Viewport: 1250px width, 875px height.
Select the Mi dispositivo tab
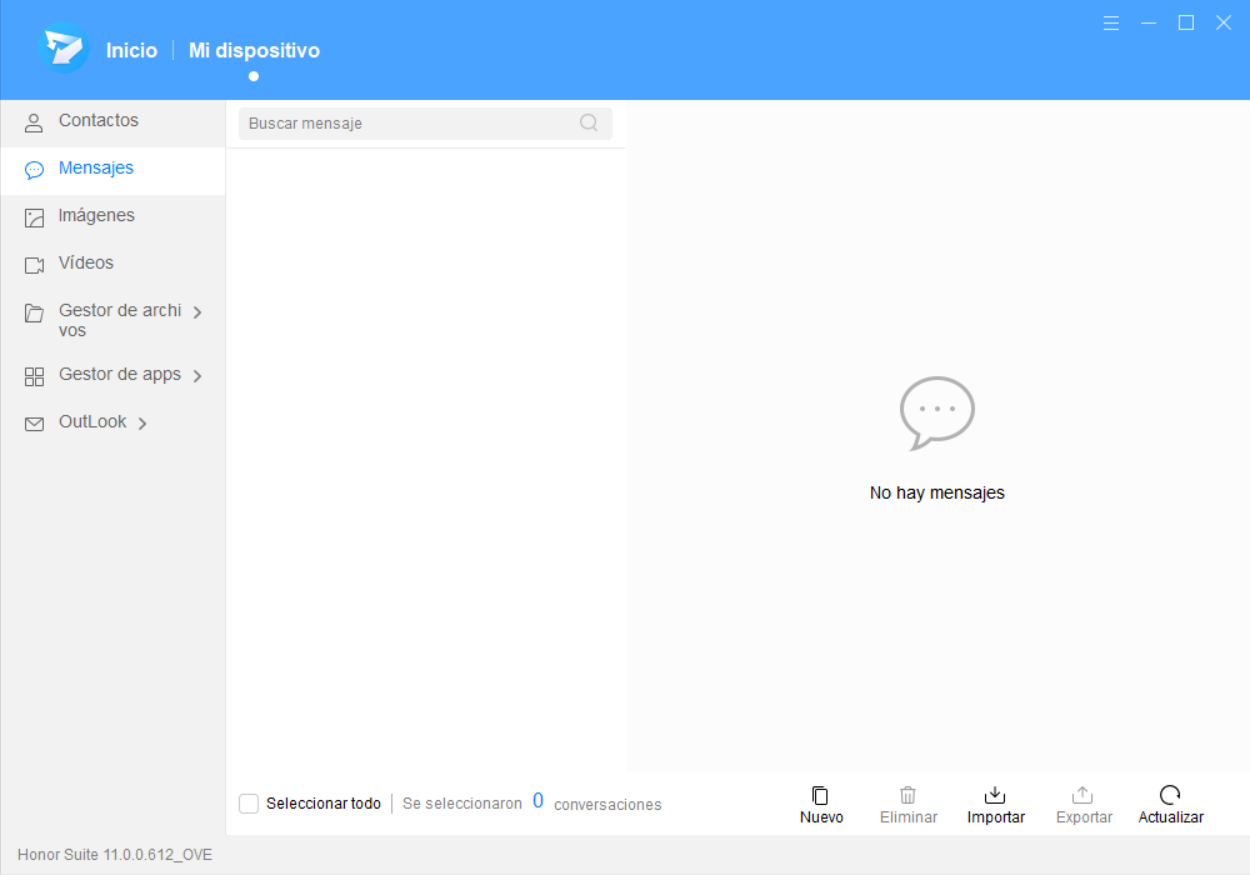254,50
